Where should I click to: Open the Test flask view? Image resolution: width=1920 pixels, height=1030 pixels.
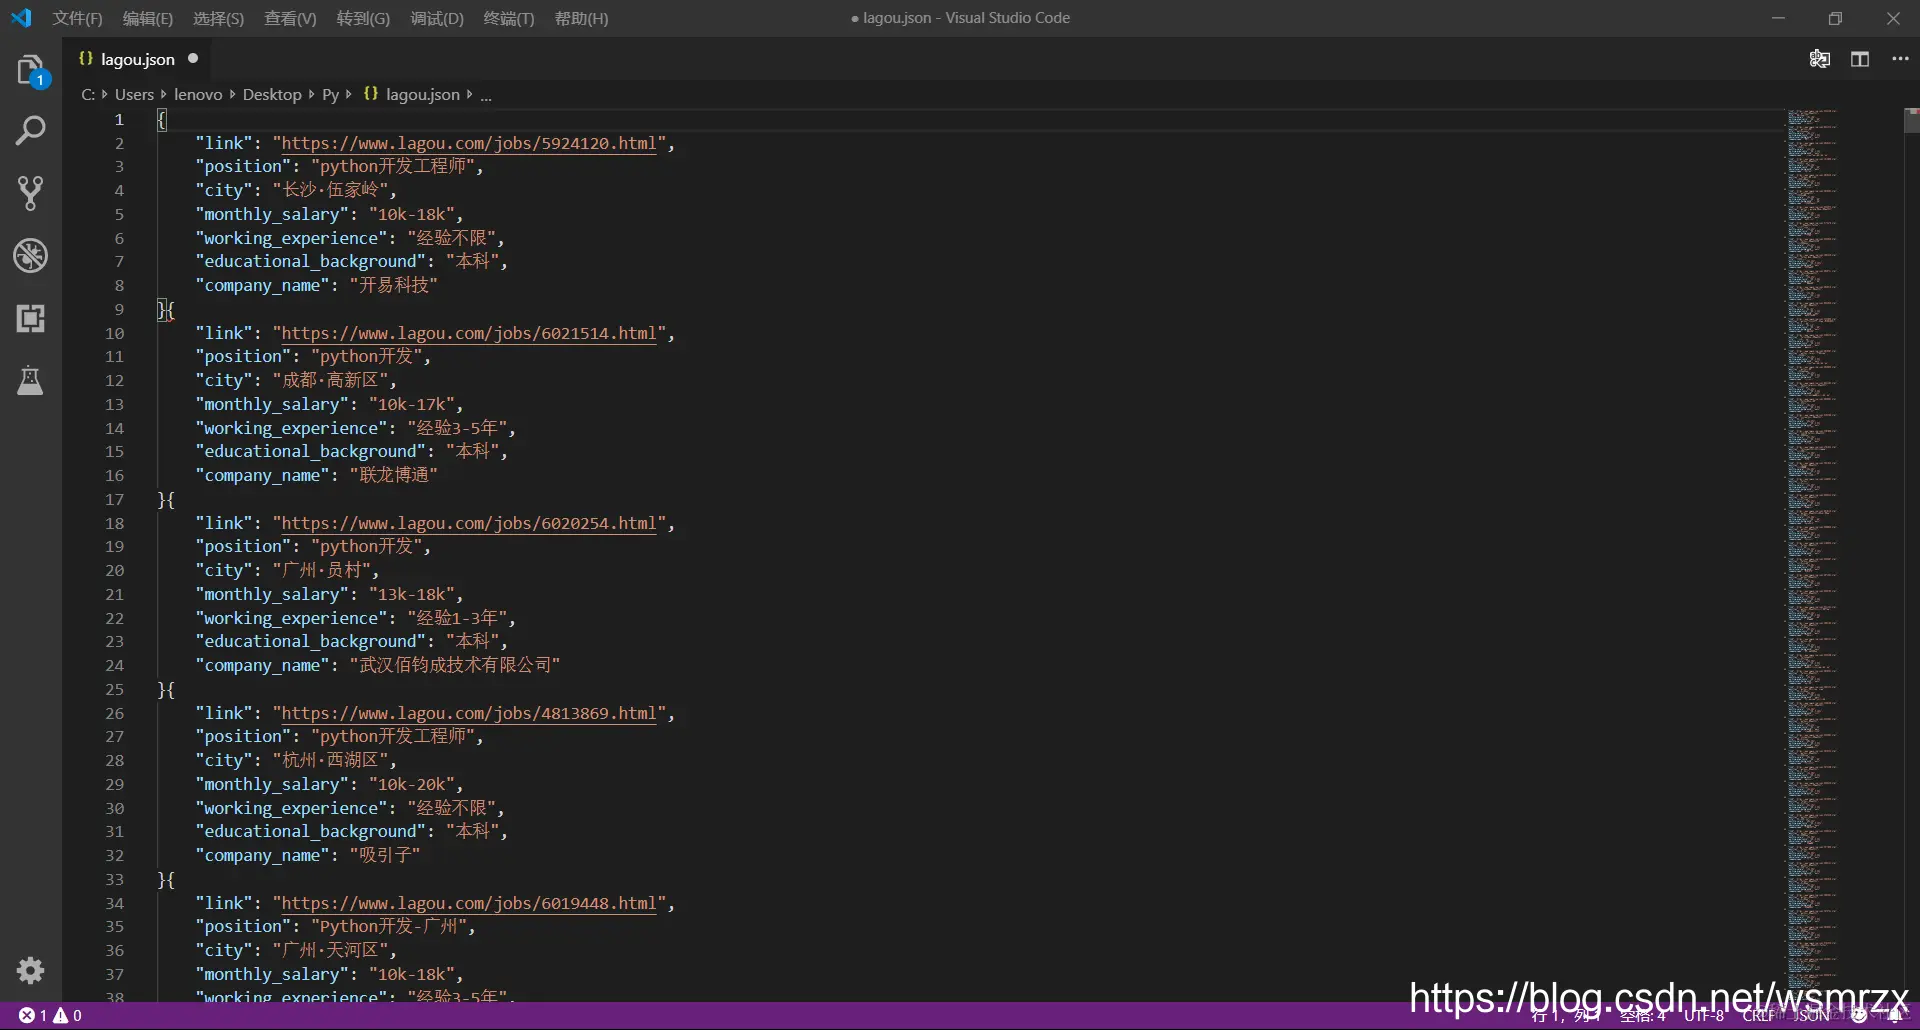click(x=31, y=380)
